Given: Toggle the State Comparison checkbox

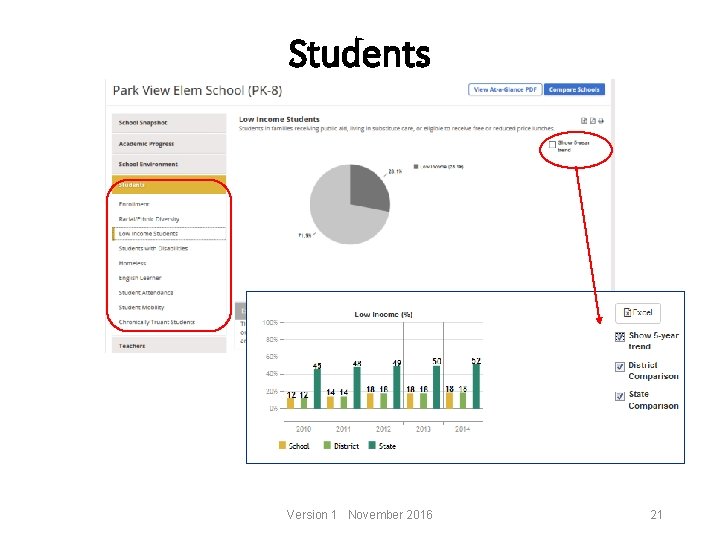Looking at the screenshot, I should coord(620,396).
